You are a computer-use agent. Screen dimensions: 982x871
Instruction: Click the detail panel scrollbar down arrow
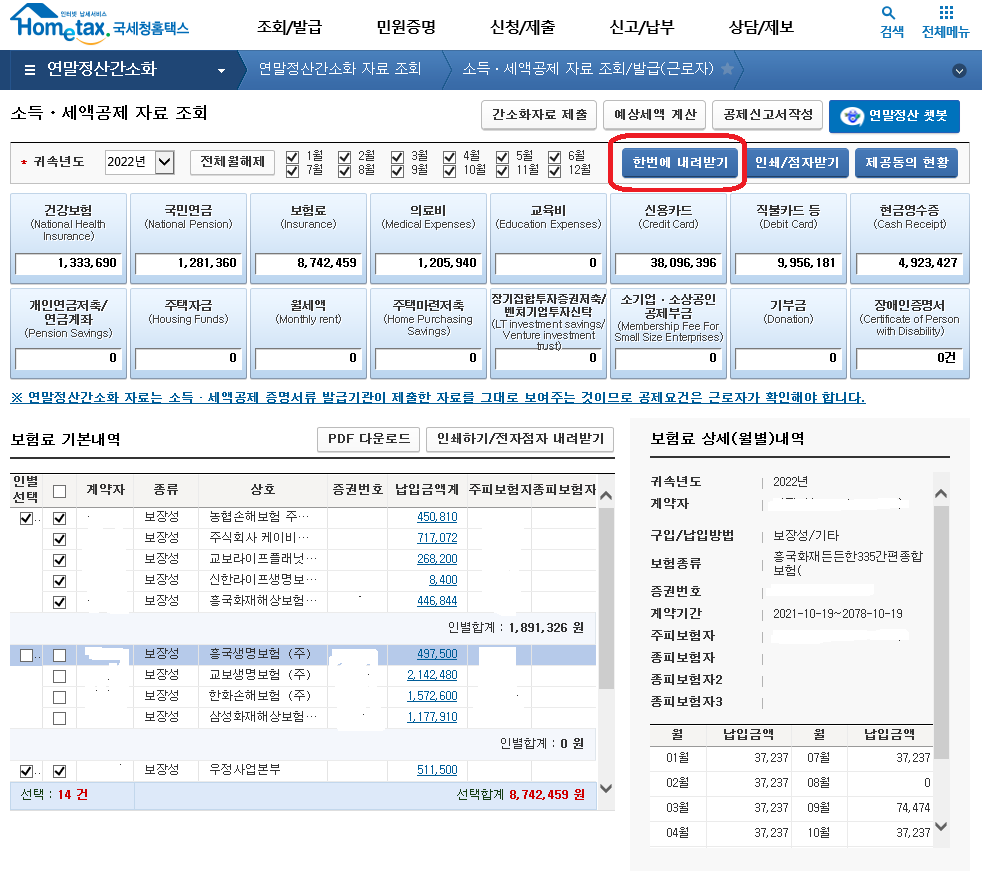coord(941,827)
